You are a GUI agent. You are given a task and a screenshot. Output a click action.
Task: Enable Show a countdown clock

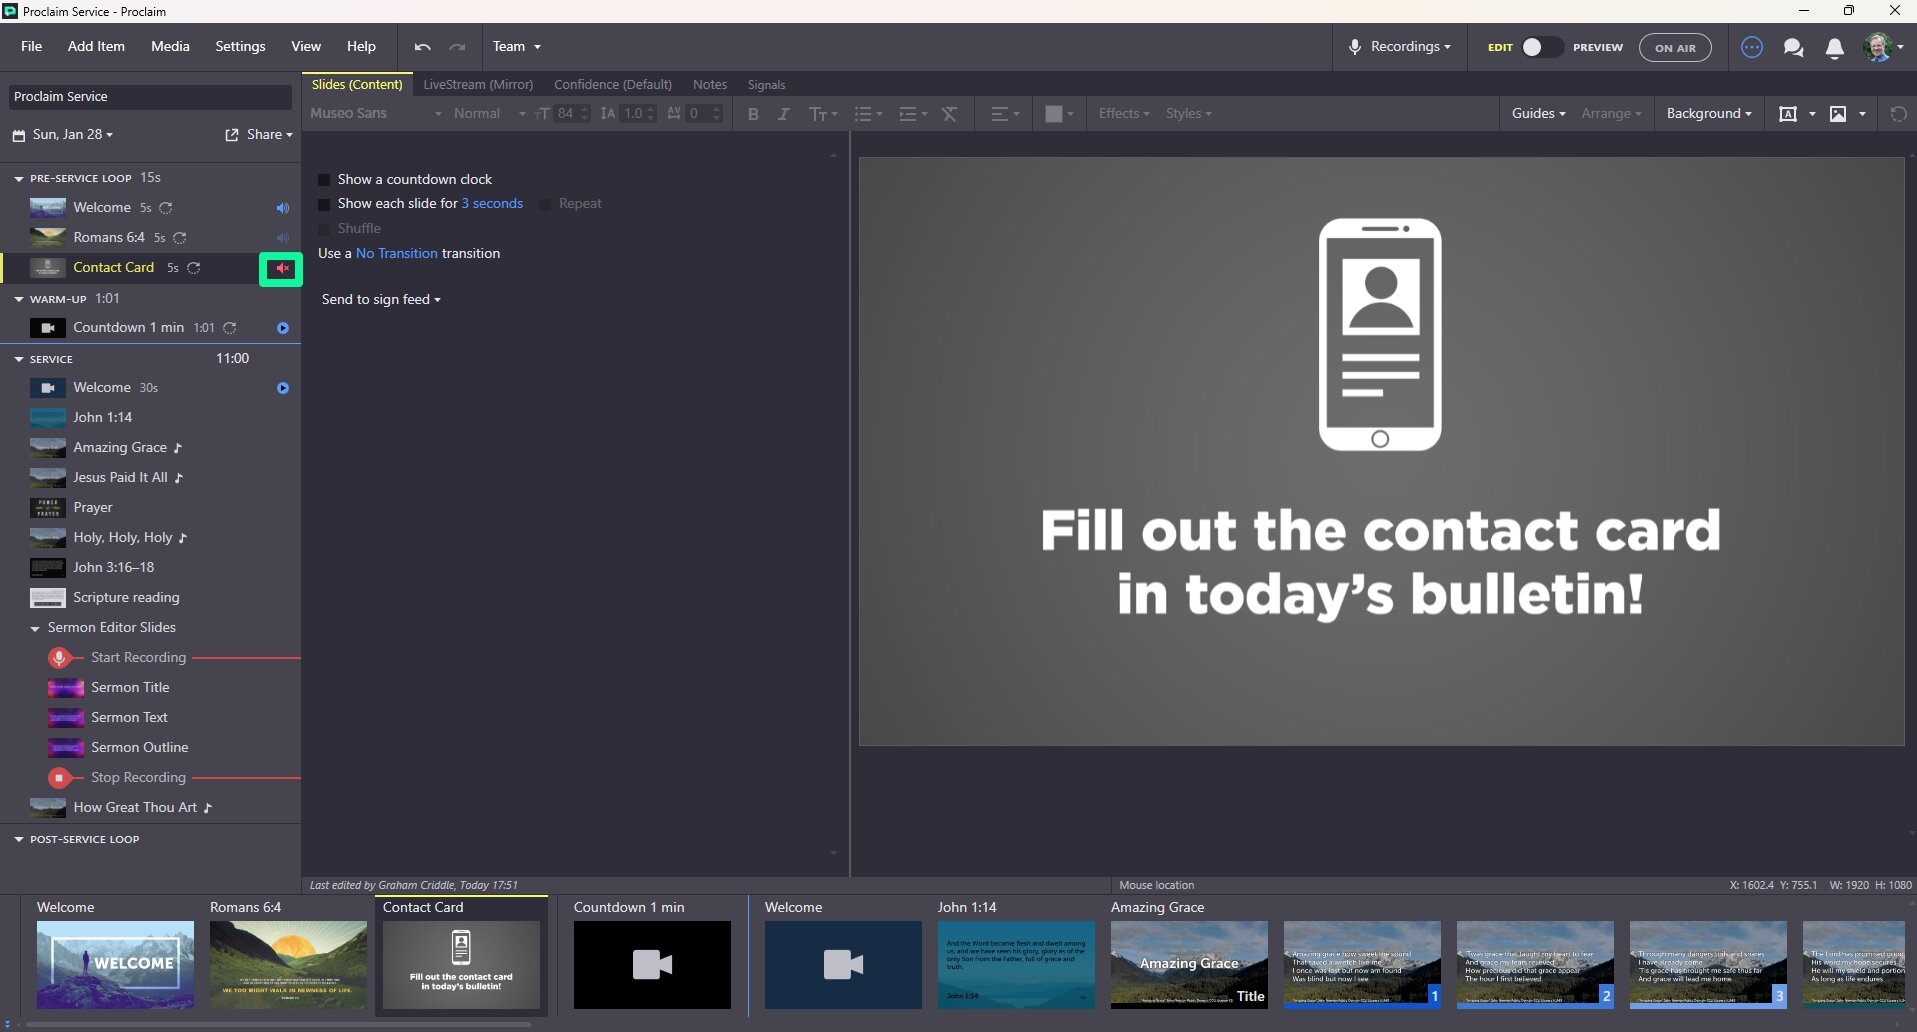tap(324, 179)
